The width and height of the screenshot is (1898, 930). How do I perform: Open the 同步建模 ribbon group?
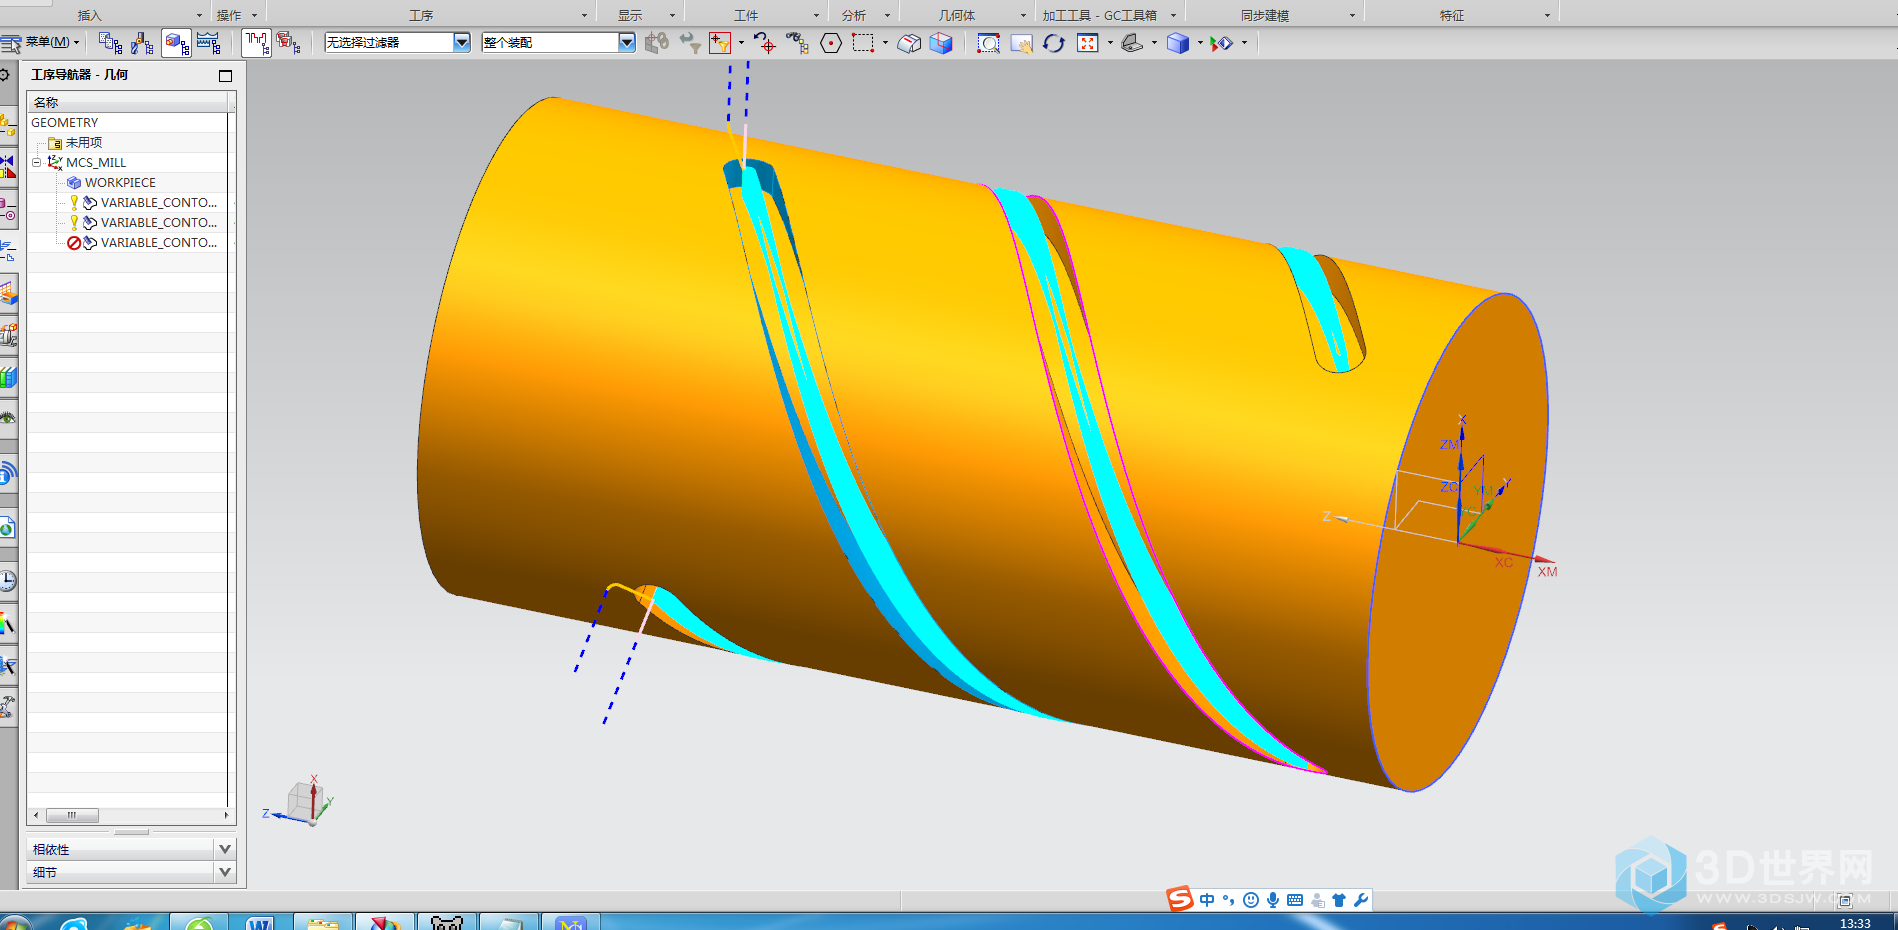(x=1265, y=15)
